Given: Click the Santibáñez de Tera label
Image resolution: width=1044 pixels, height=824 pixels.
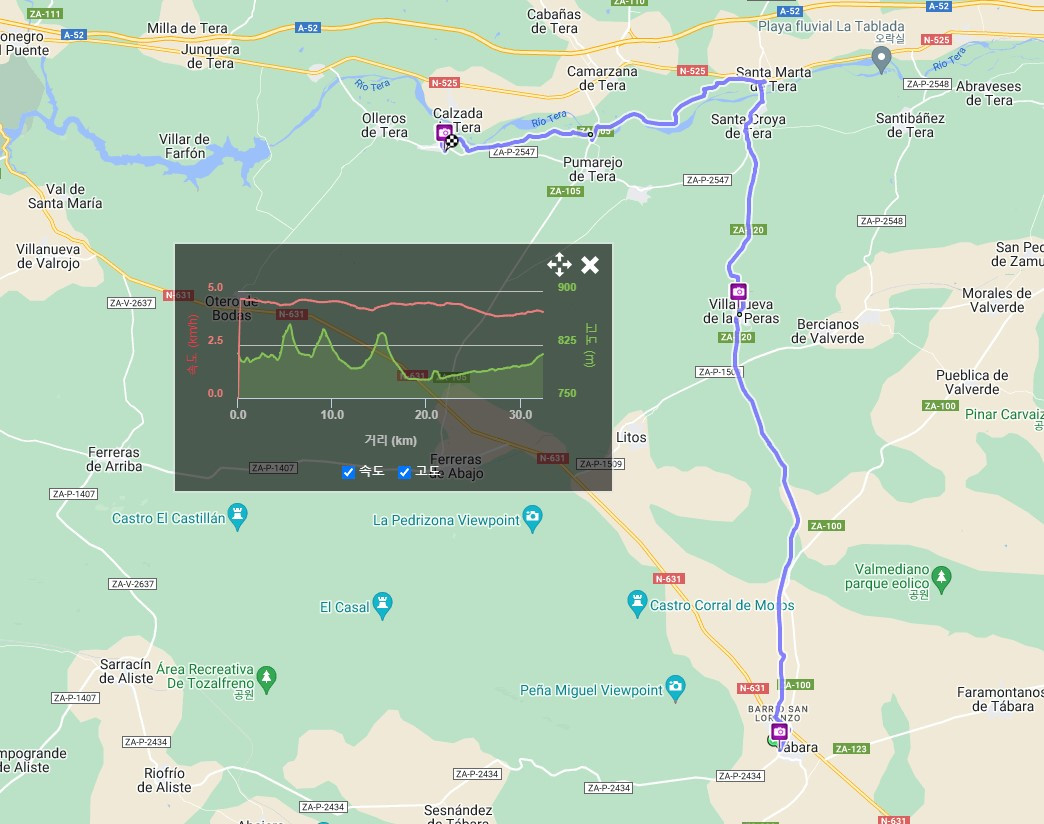Looking at the screenshot, I should (x=910, y=125).
